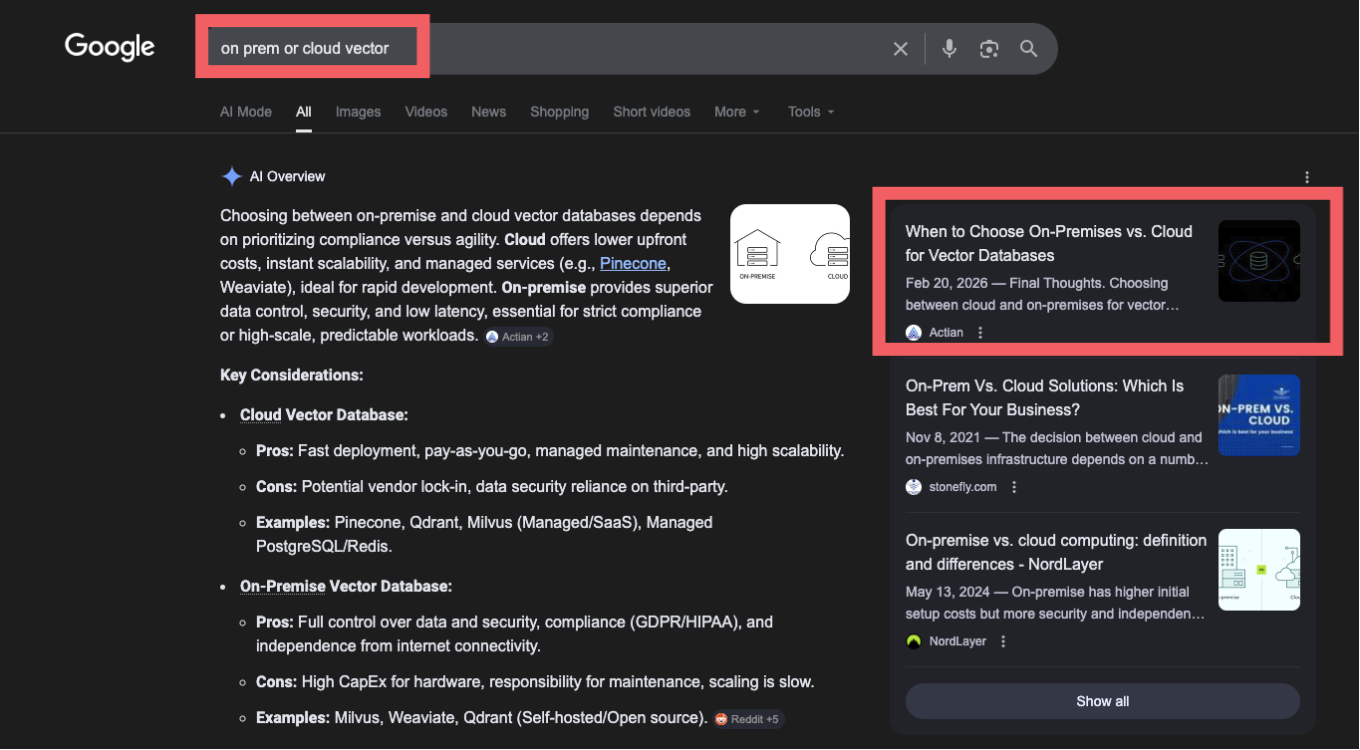Click the 'May 13, 2024' article snippet
This screenshot has width=1360, height=750.
pyautogui.click(x=1055, y=603)
